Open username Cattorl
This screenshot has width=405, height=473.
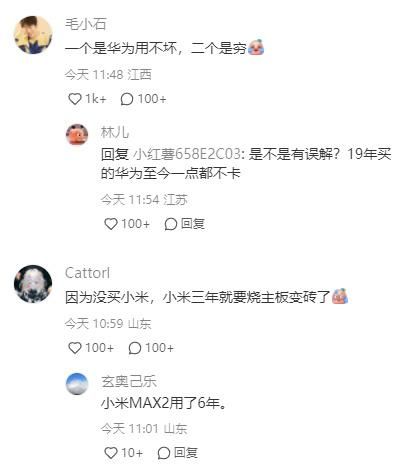tap(87, 273)
